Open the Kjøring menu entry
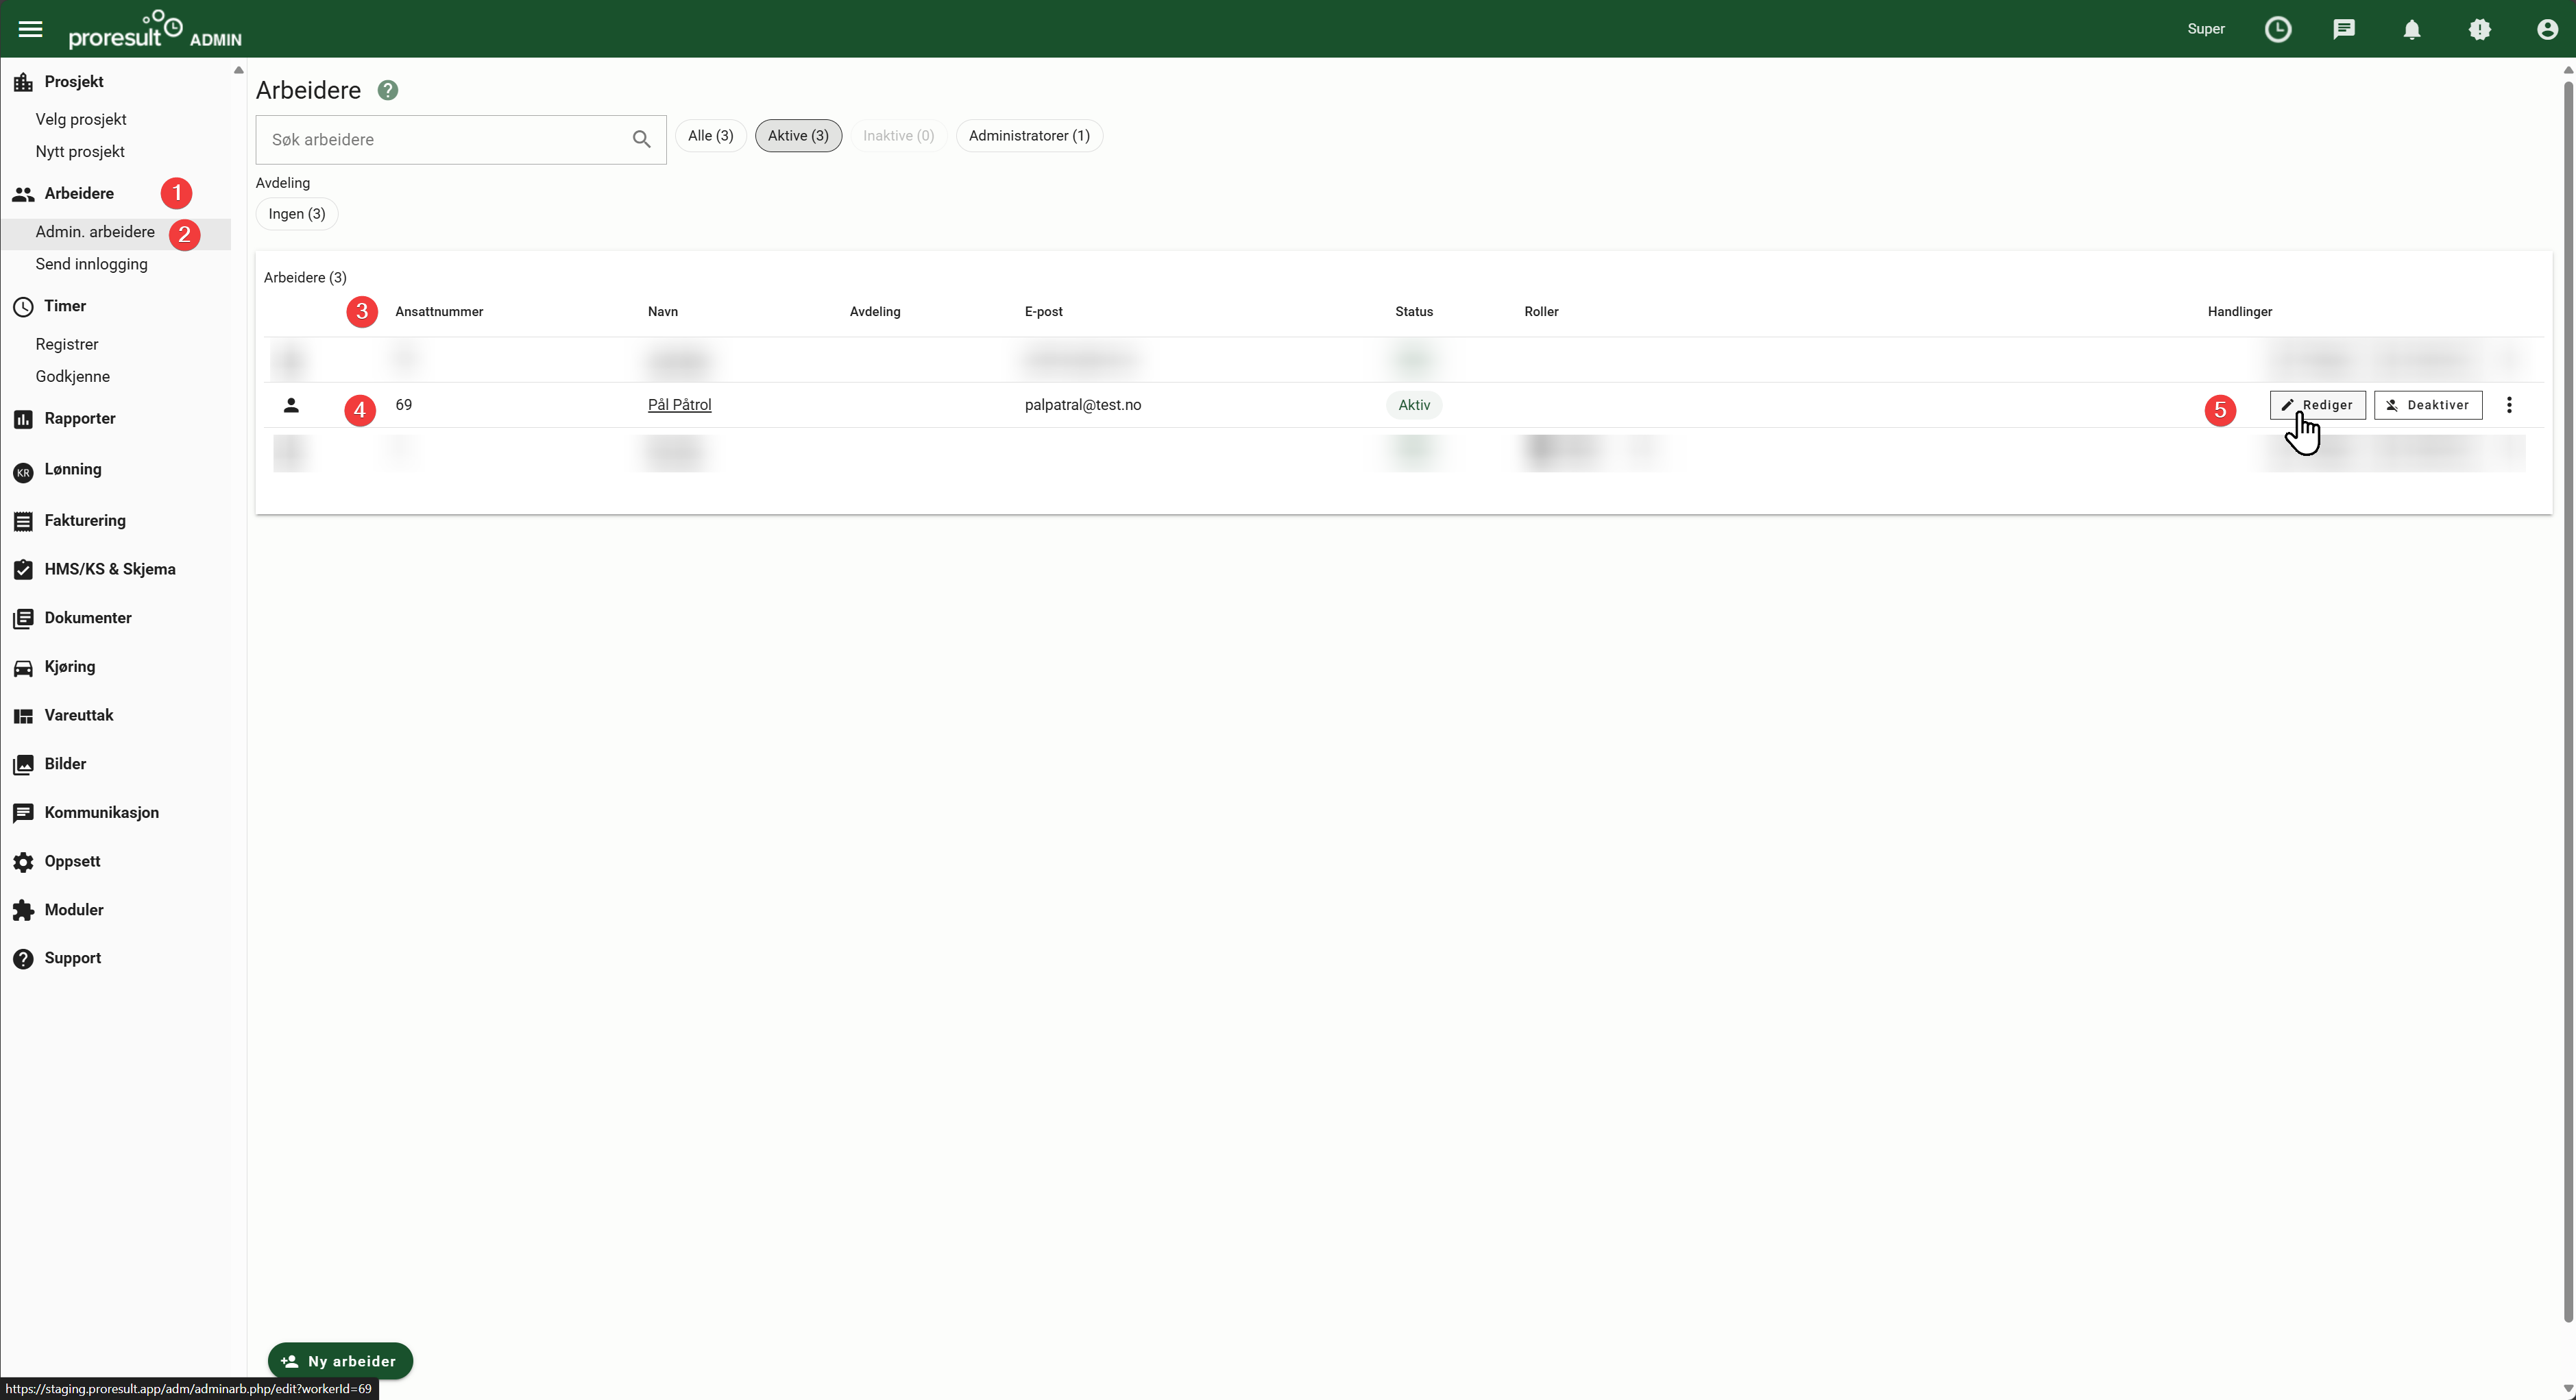The image size is (2576, 1400). coord(70,667)
